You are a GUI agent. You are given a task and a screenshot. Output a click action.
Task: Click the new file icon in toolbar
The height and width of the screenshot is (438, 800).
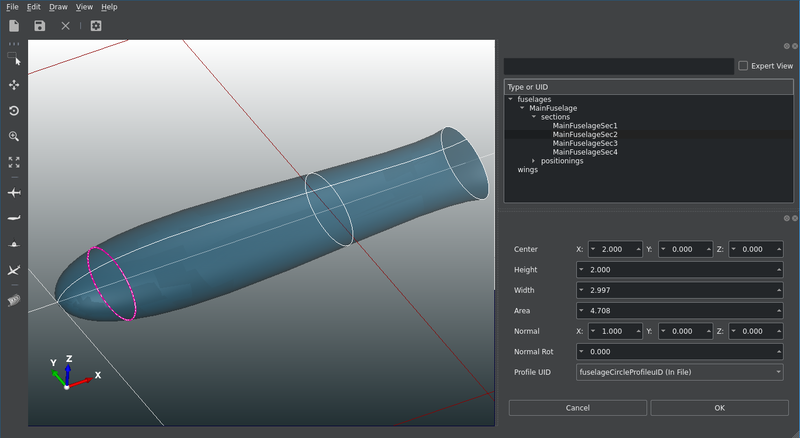click(14, 25)
